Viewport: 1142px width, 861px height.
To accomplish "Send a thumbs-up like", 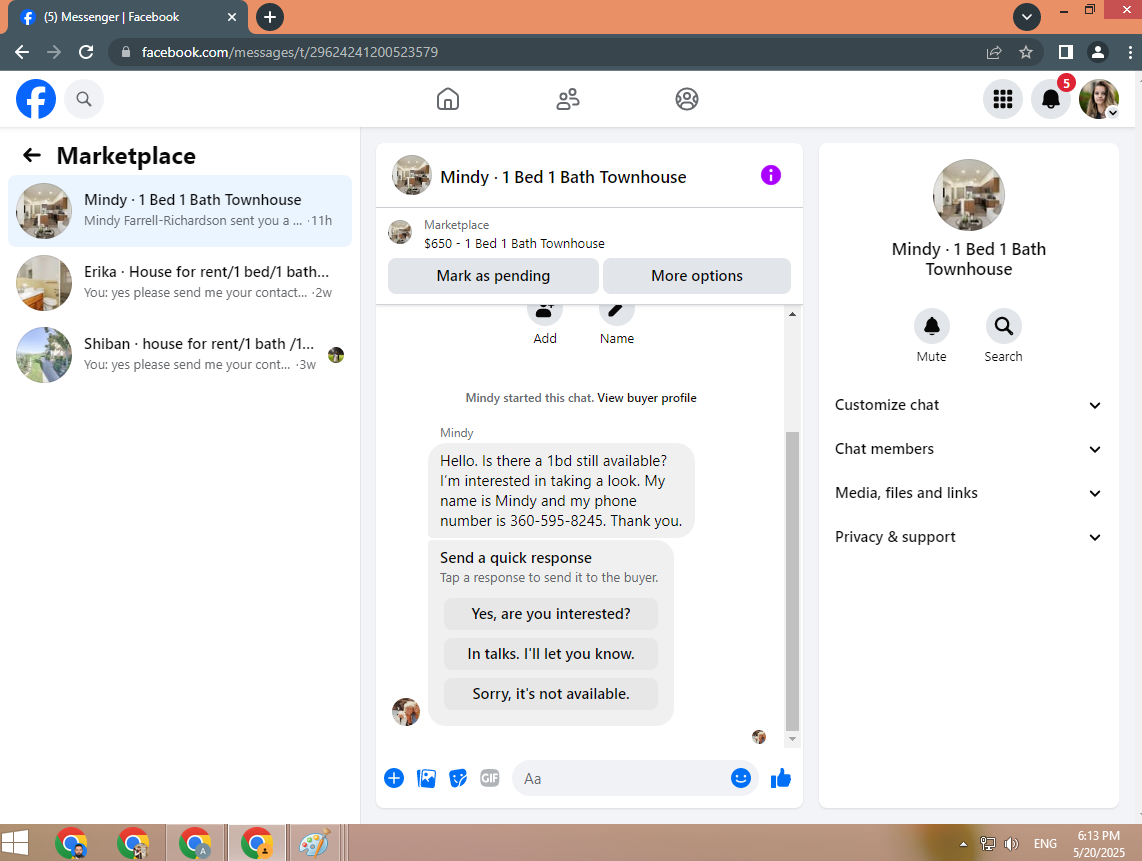I will [x=781, y=778].
